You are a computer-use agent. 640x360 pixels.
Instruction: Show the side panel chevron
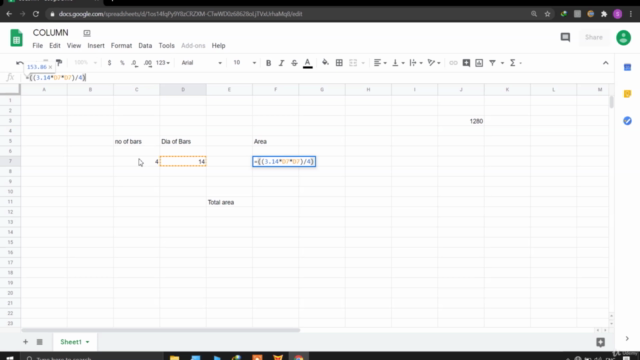click(627, 338)
